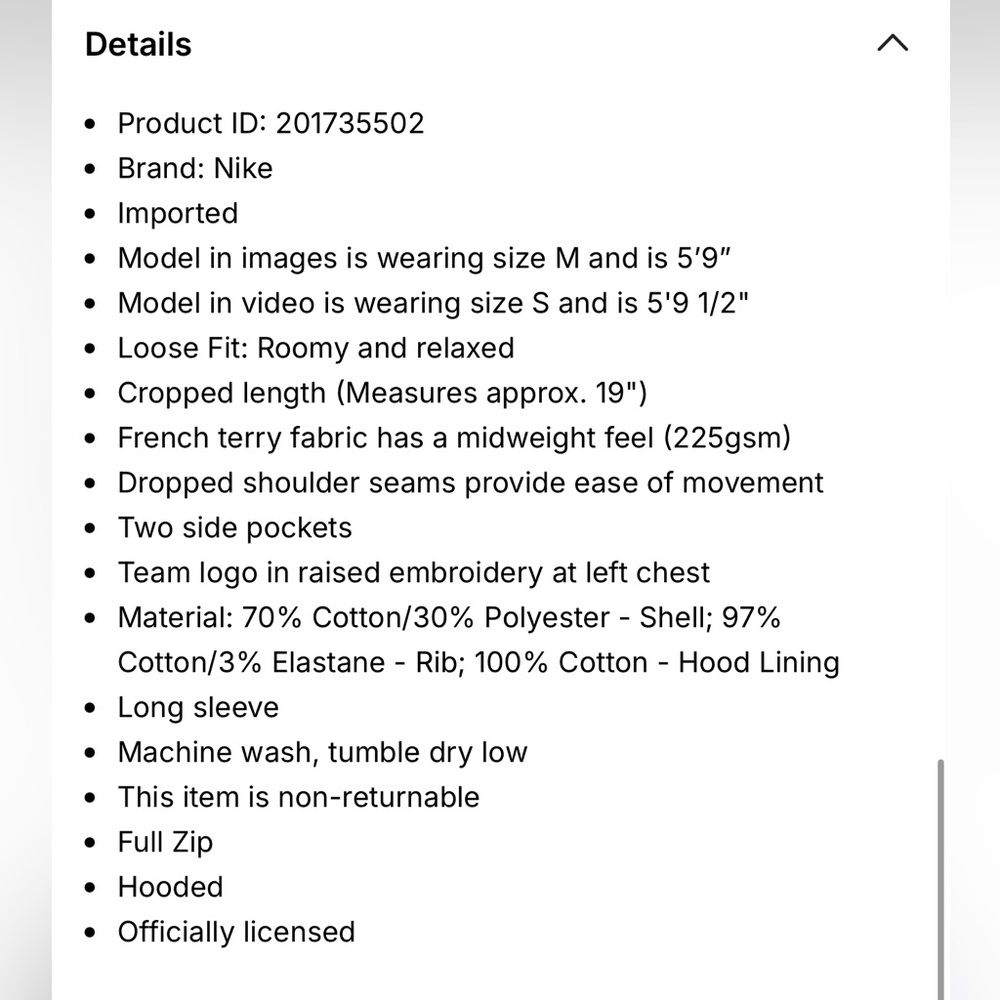The image size is (1000, 1000).
Task: Collapse the Details section chevron
Action: point(892,43)
